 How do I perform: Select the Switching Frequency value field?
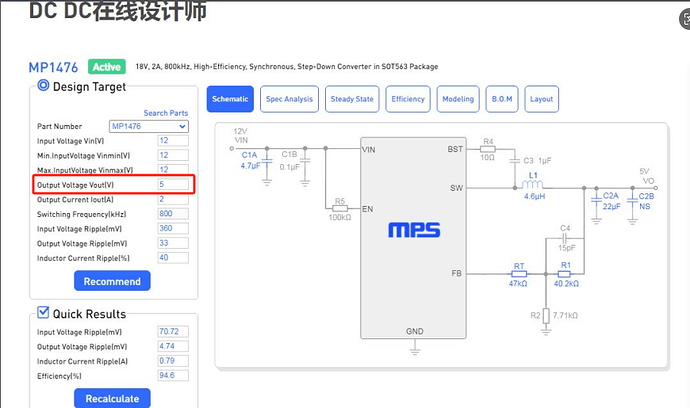click(173, 213)
